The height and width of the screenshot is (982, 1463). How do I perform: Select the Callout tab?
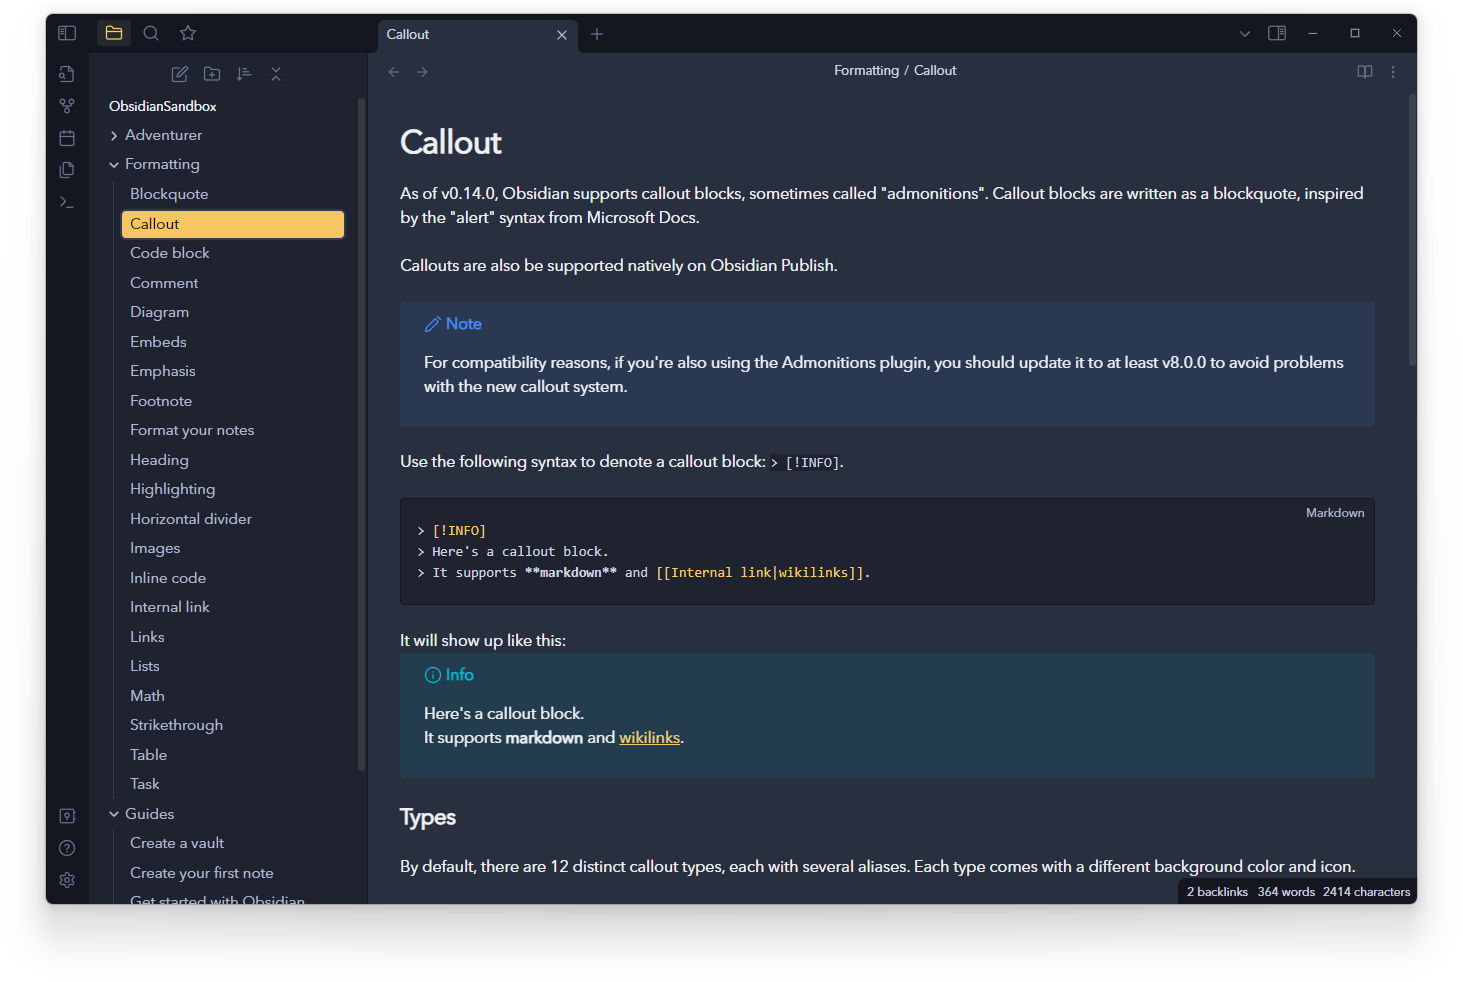[x=478, y=34]
